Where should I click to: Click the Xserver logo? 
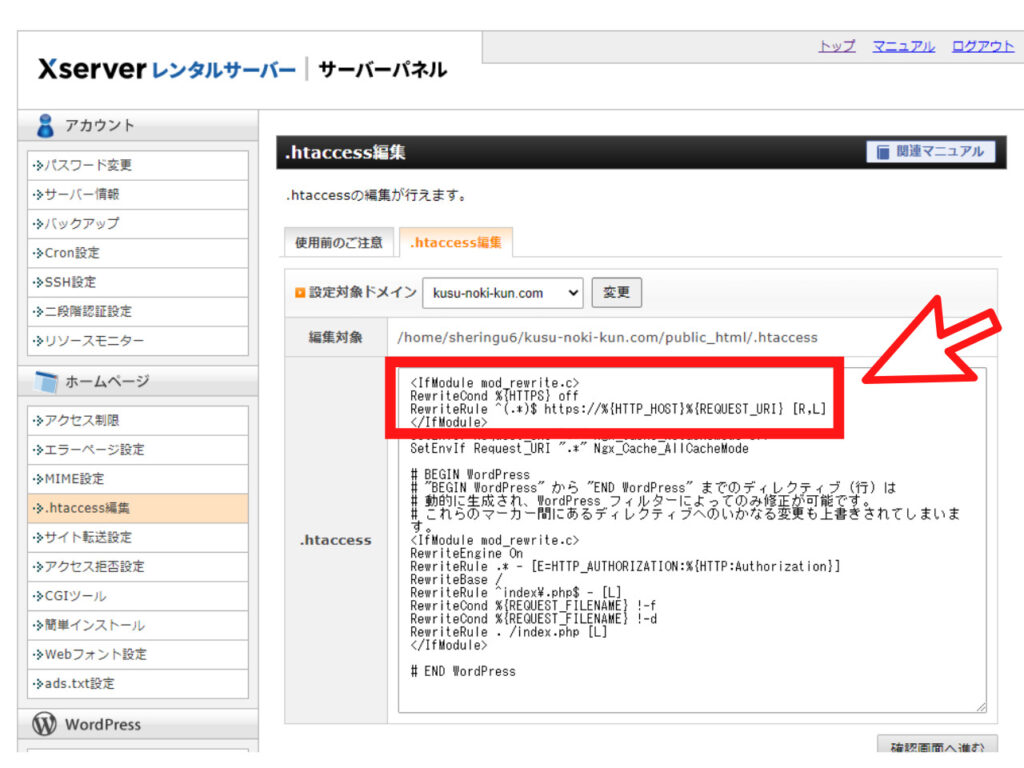(x=167, y=69)
